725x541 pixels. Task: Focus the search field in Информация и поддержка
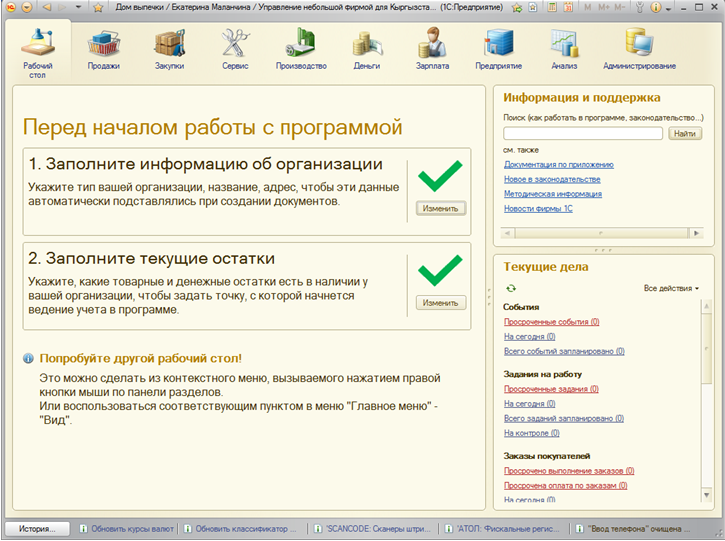(582, 133)
